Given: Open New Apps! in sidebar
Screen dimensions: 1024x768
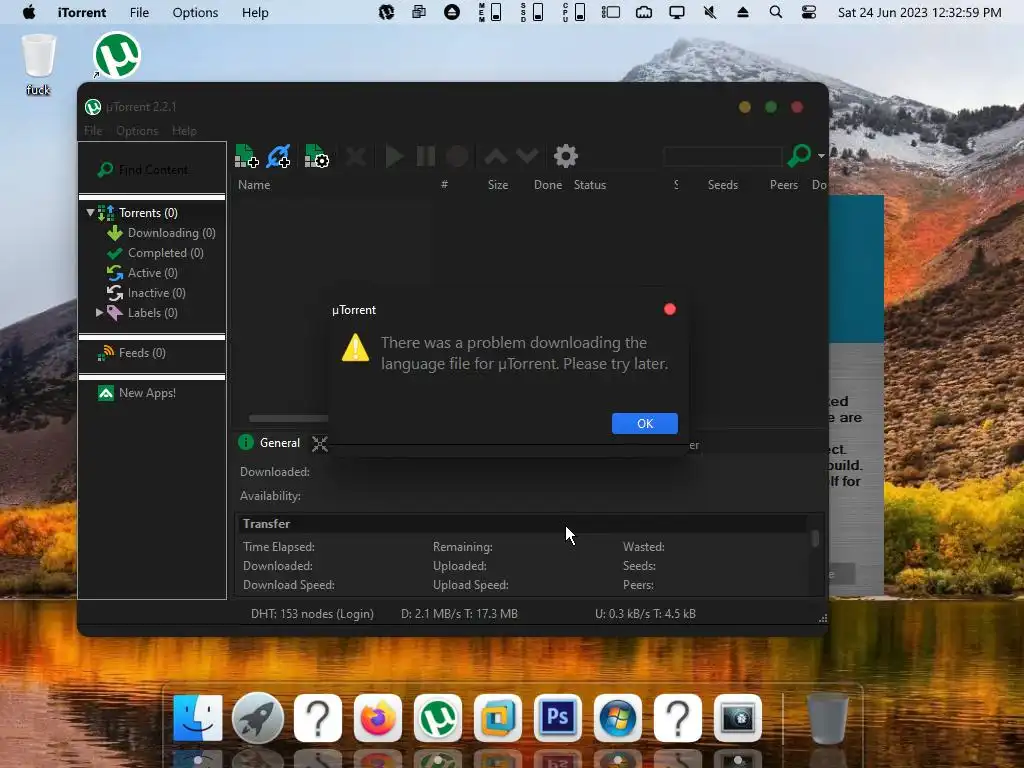Looking at the screenshot, I should coord(147,393).
